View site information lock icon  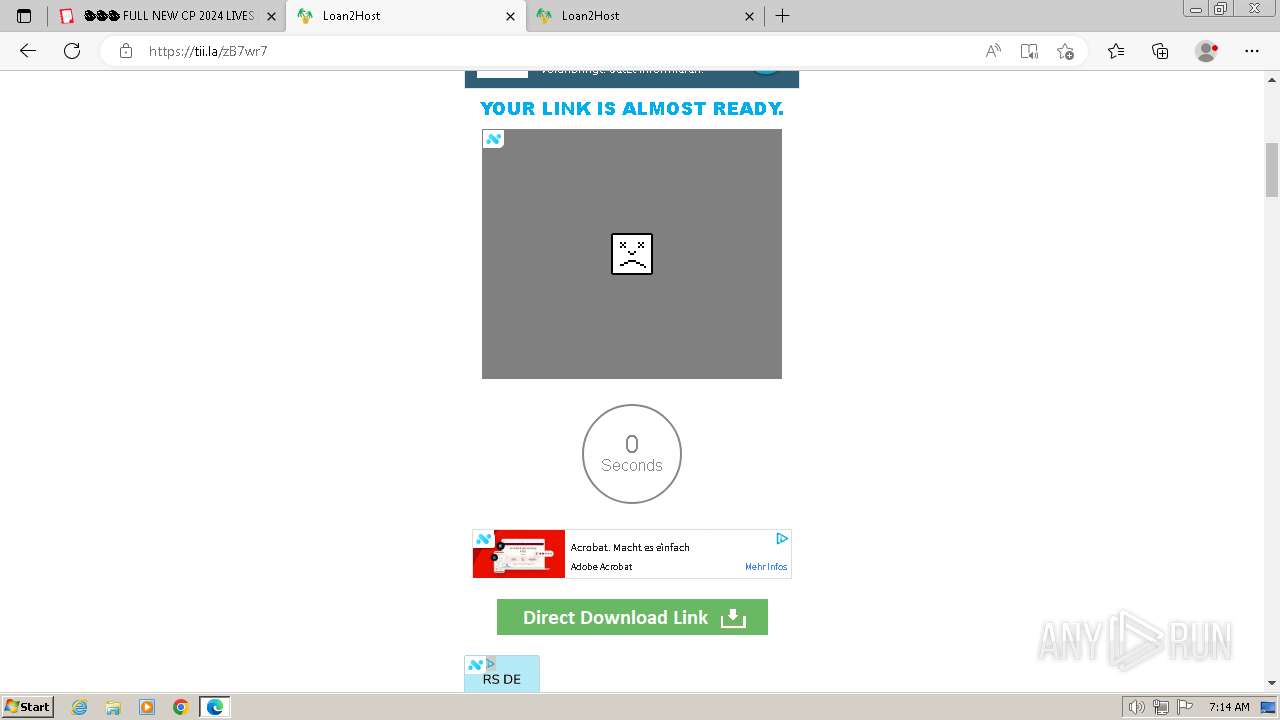pos(126,51)
